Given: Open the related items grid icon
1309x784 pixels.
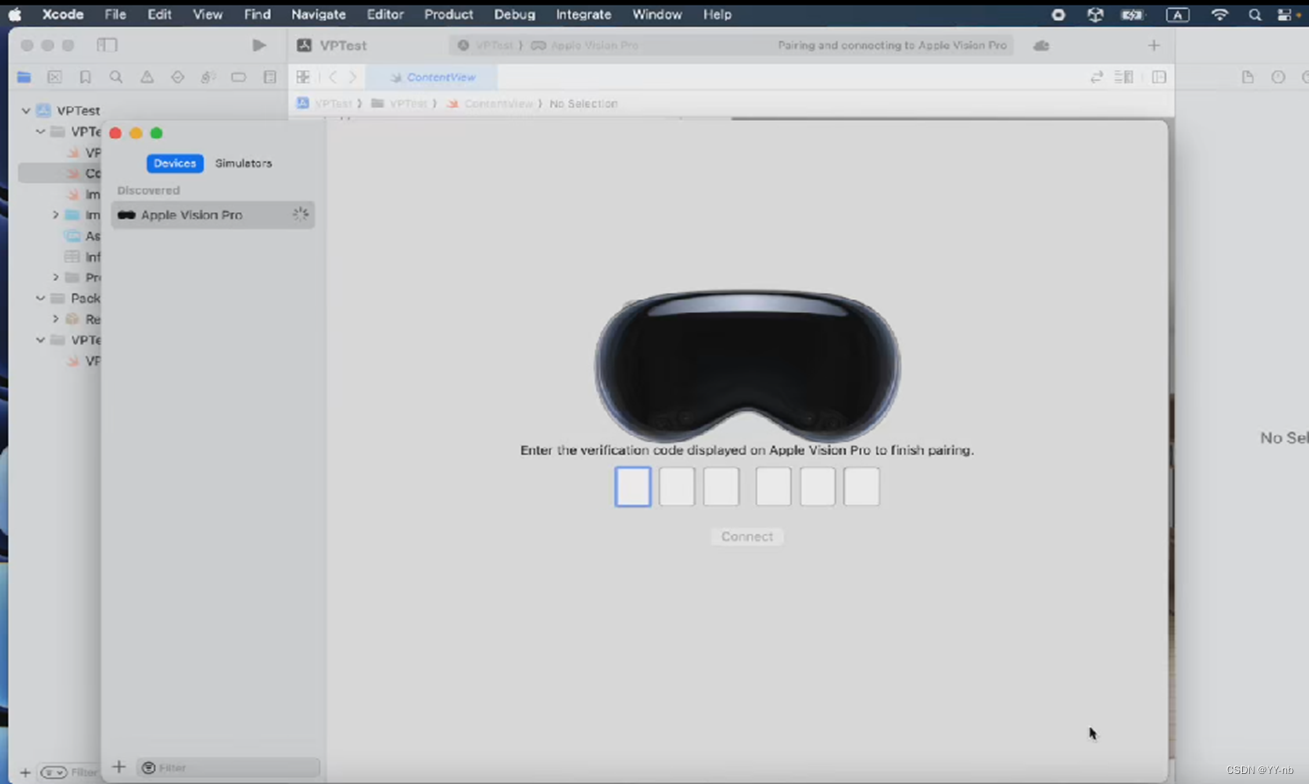Looking at the screenshot, I should coord(303,77).
